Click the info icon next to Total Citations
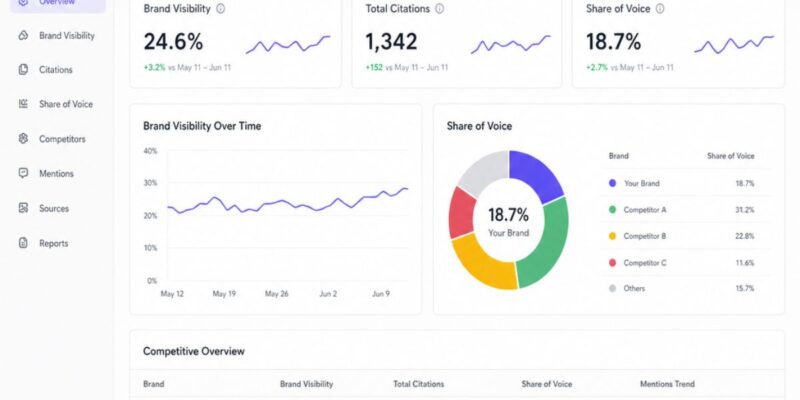Image resolution: width=800 pixels, height=400 pixels. click(439, 9)
